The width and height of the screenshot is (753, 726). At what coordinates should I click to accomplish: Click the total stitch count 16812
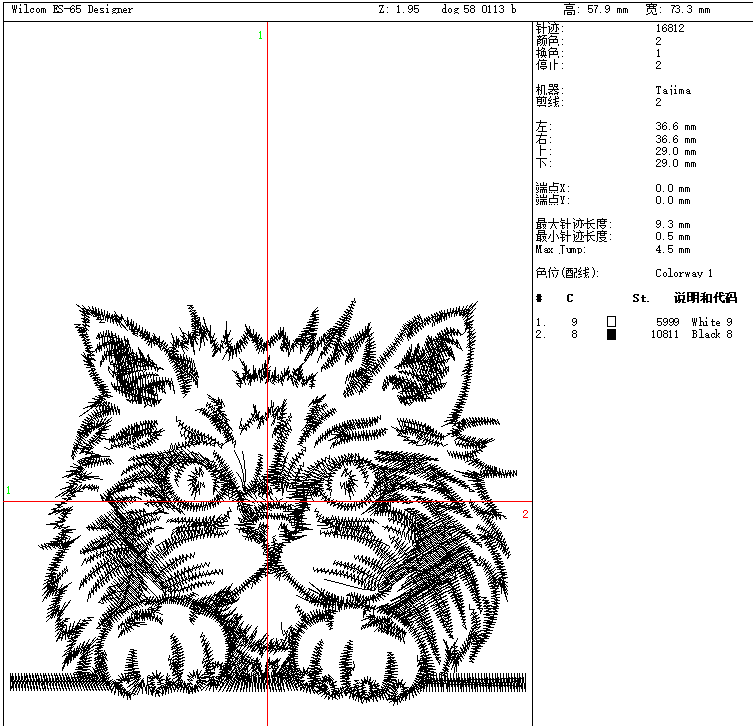coord(670,29)
